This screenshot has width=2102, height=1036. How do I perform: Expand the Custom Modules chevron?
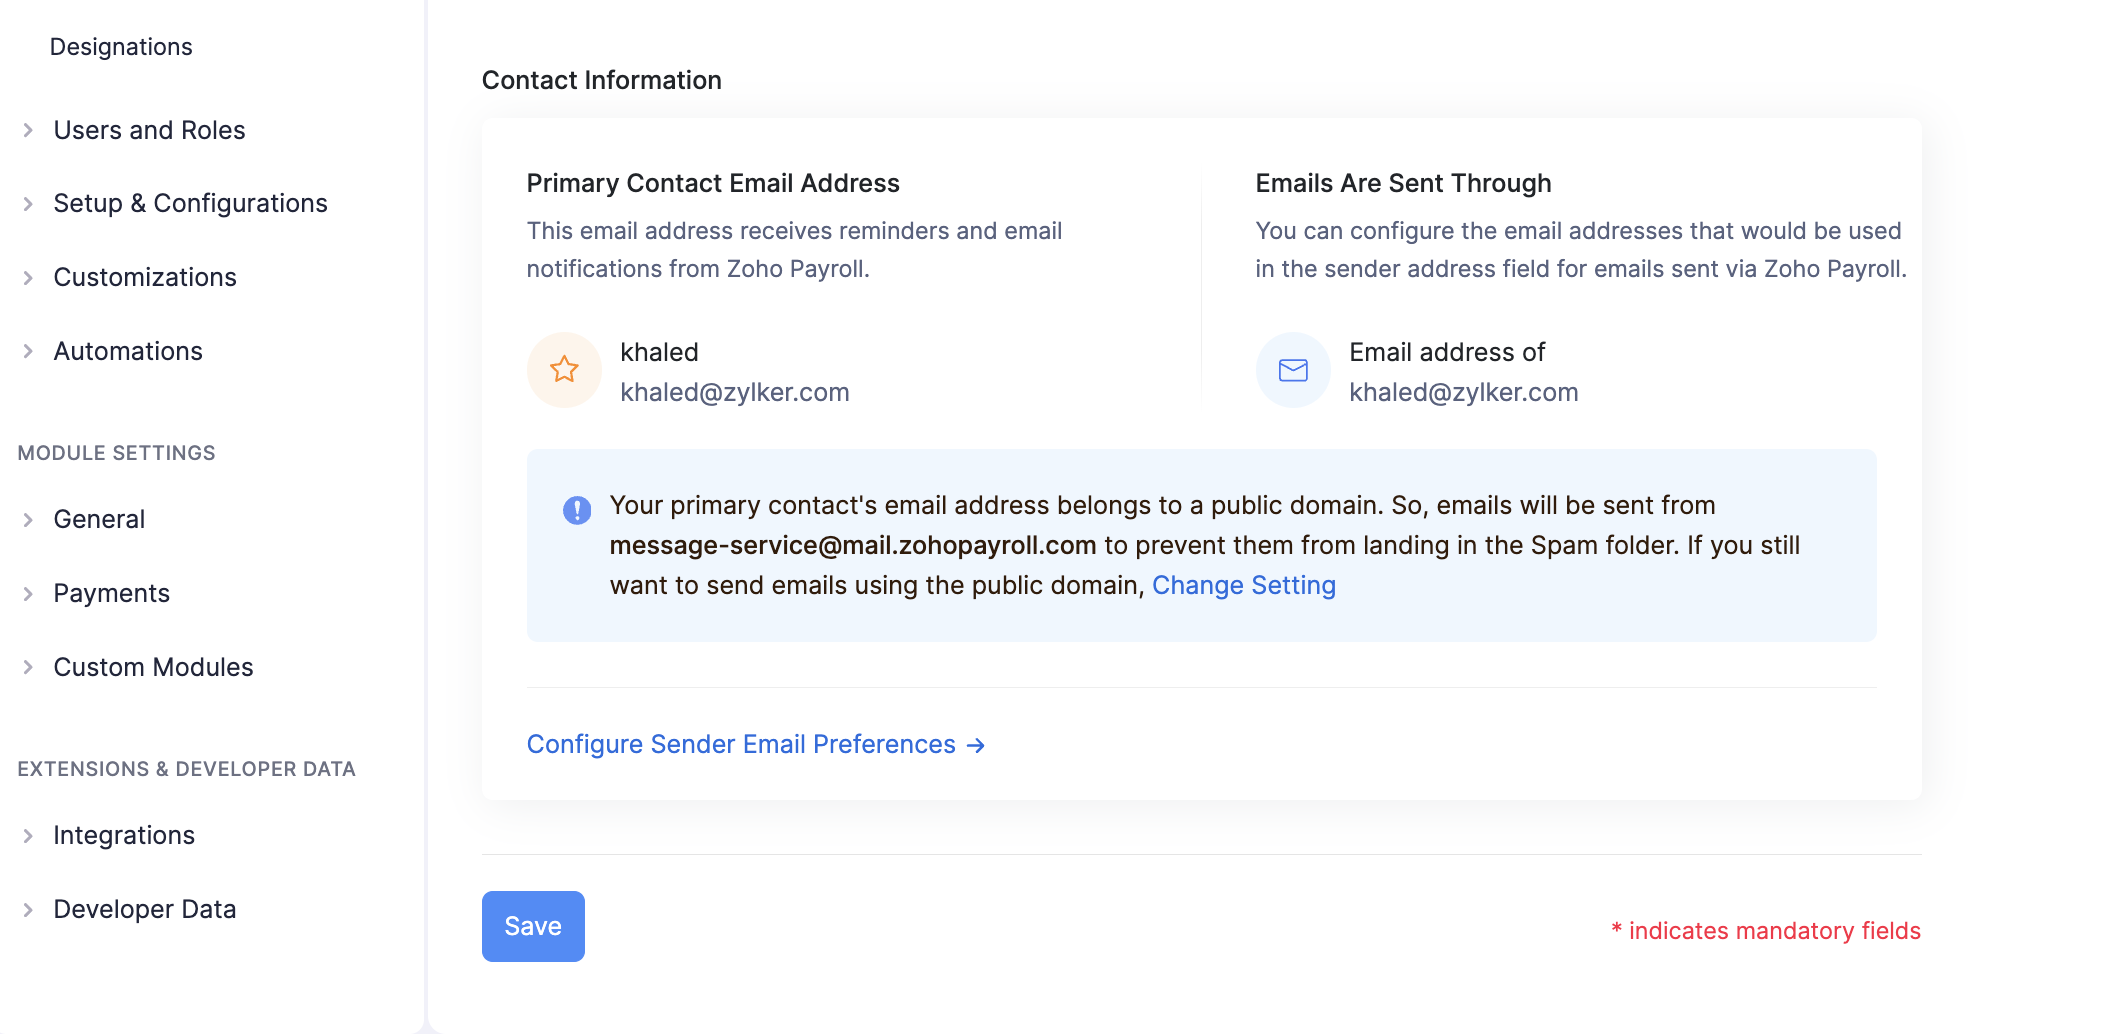(x=28, y=668)
